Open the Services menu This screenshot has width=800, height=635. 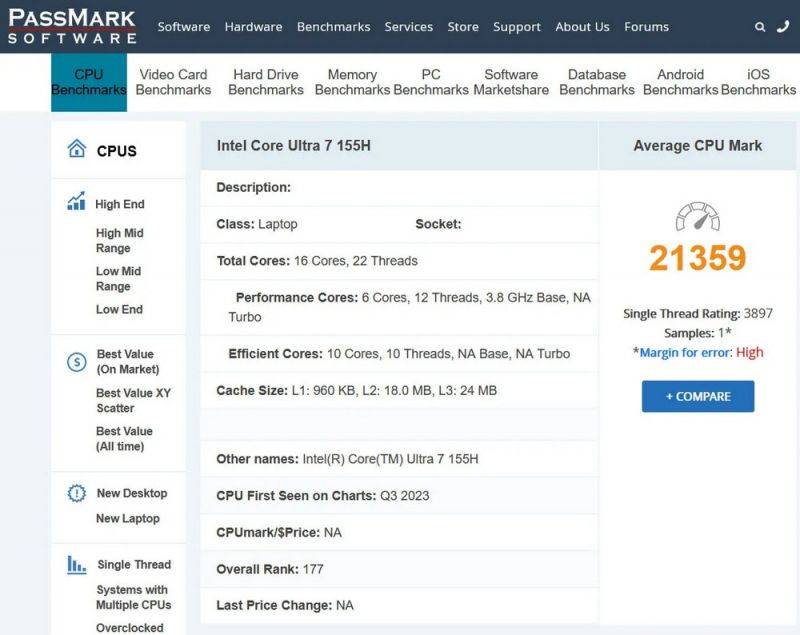tap(409, 27)
